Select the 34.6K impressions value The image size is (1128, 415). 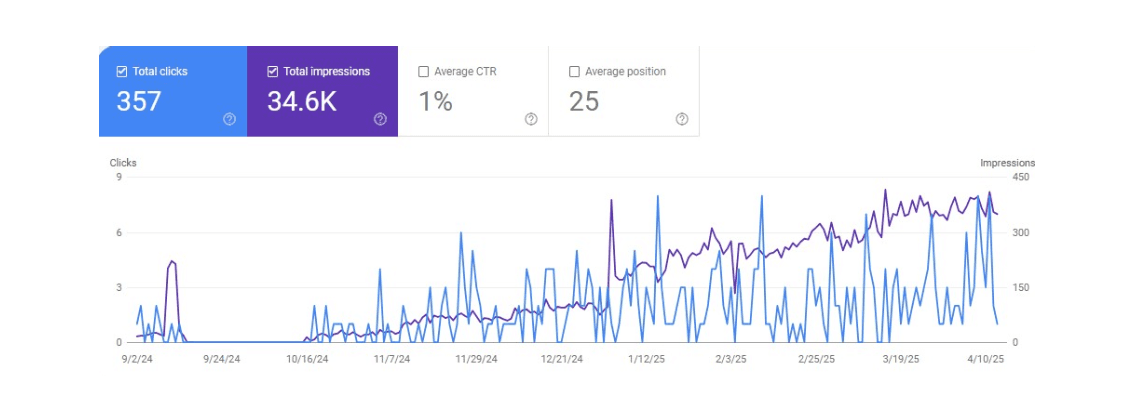click(301, 101)
